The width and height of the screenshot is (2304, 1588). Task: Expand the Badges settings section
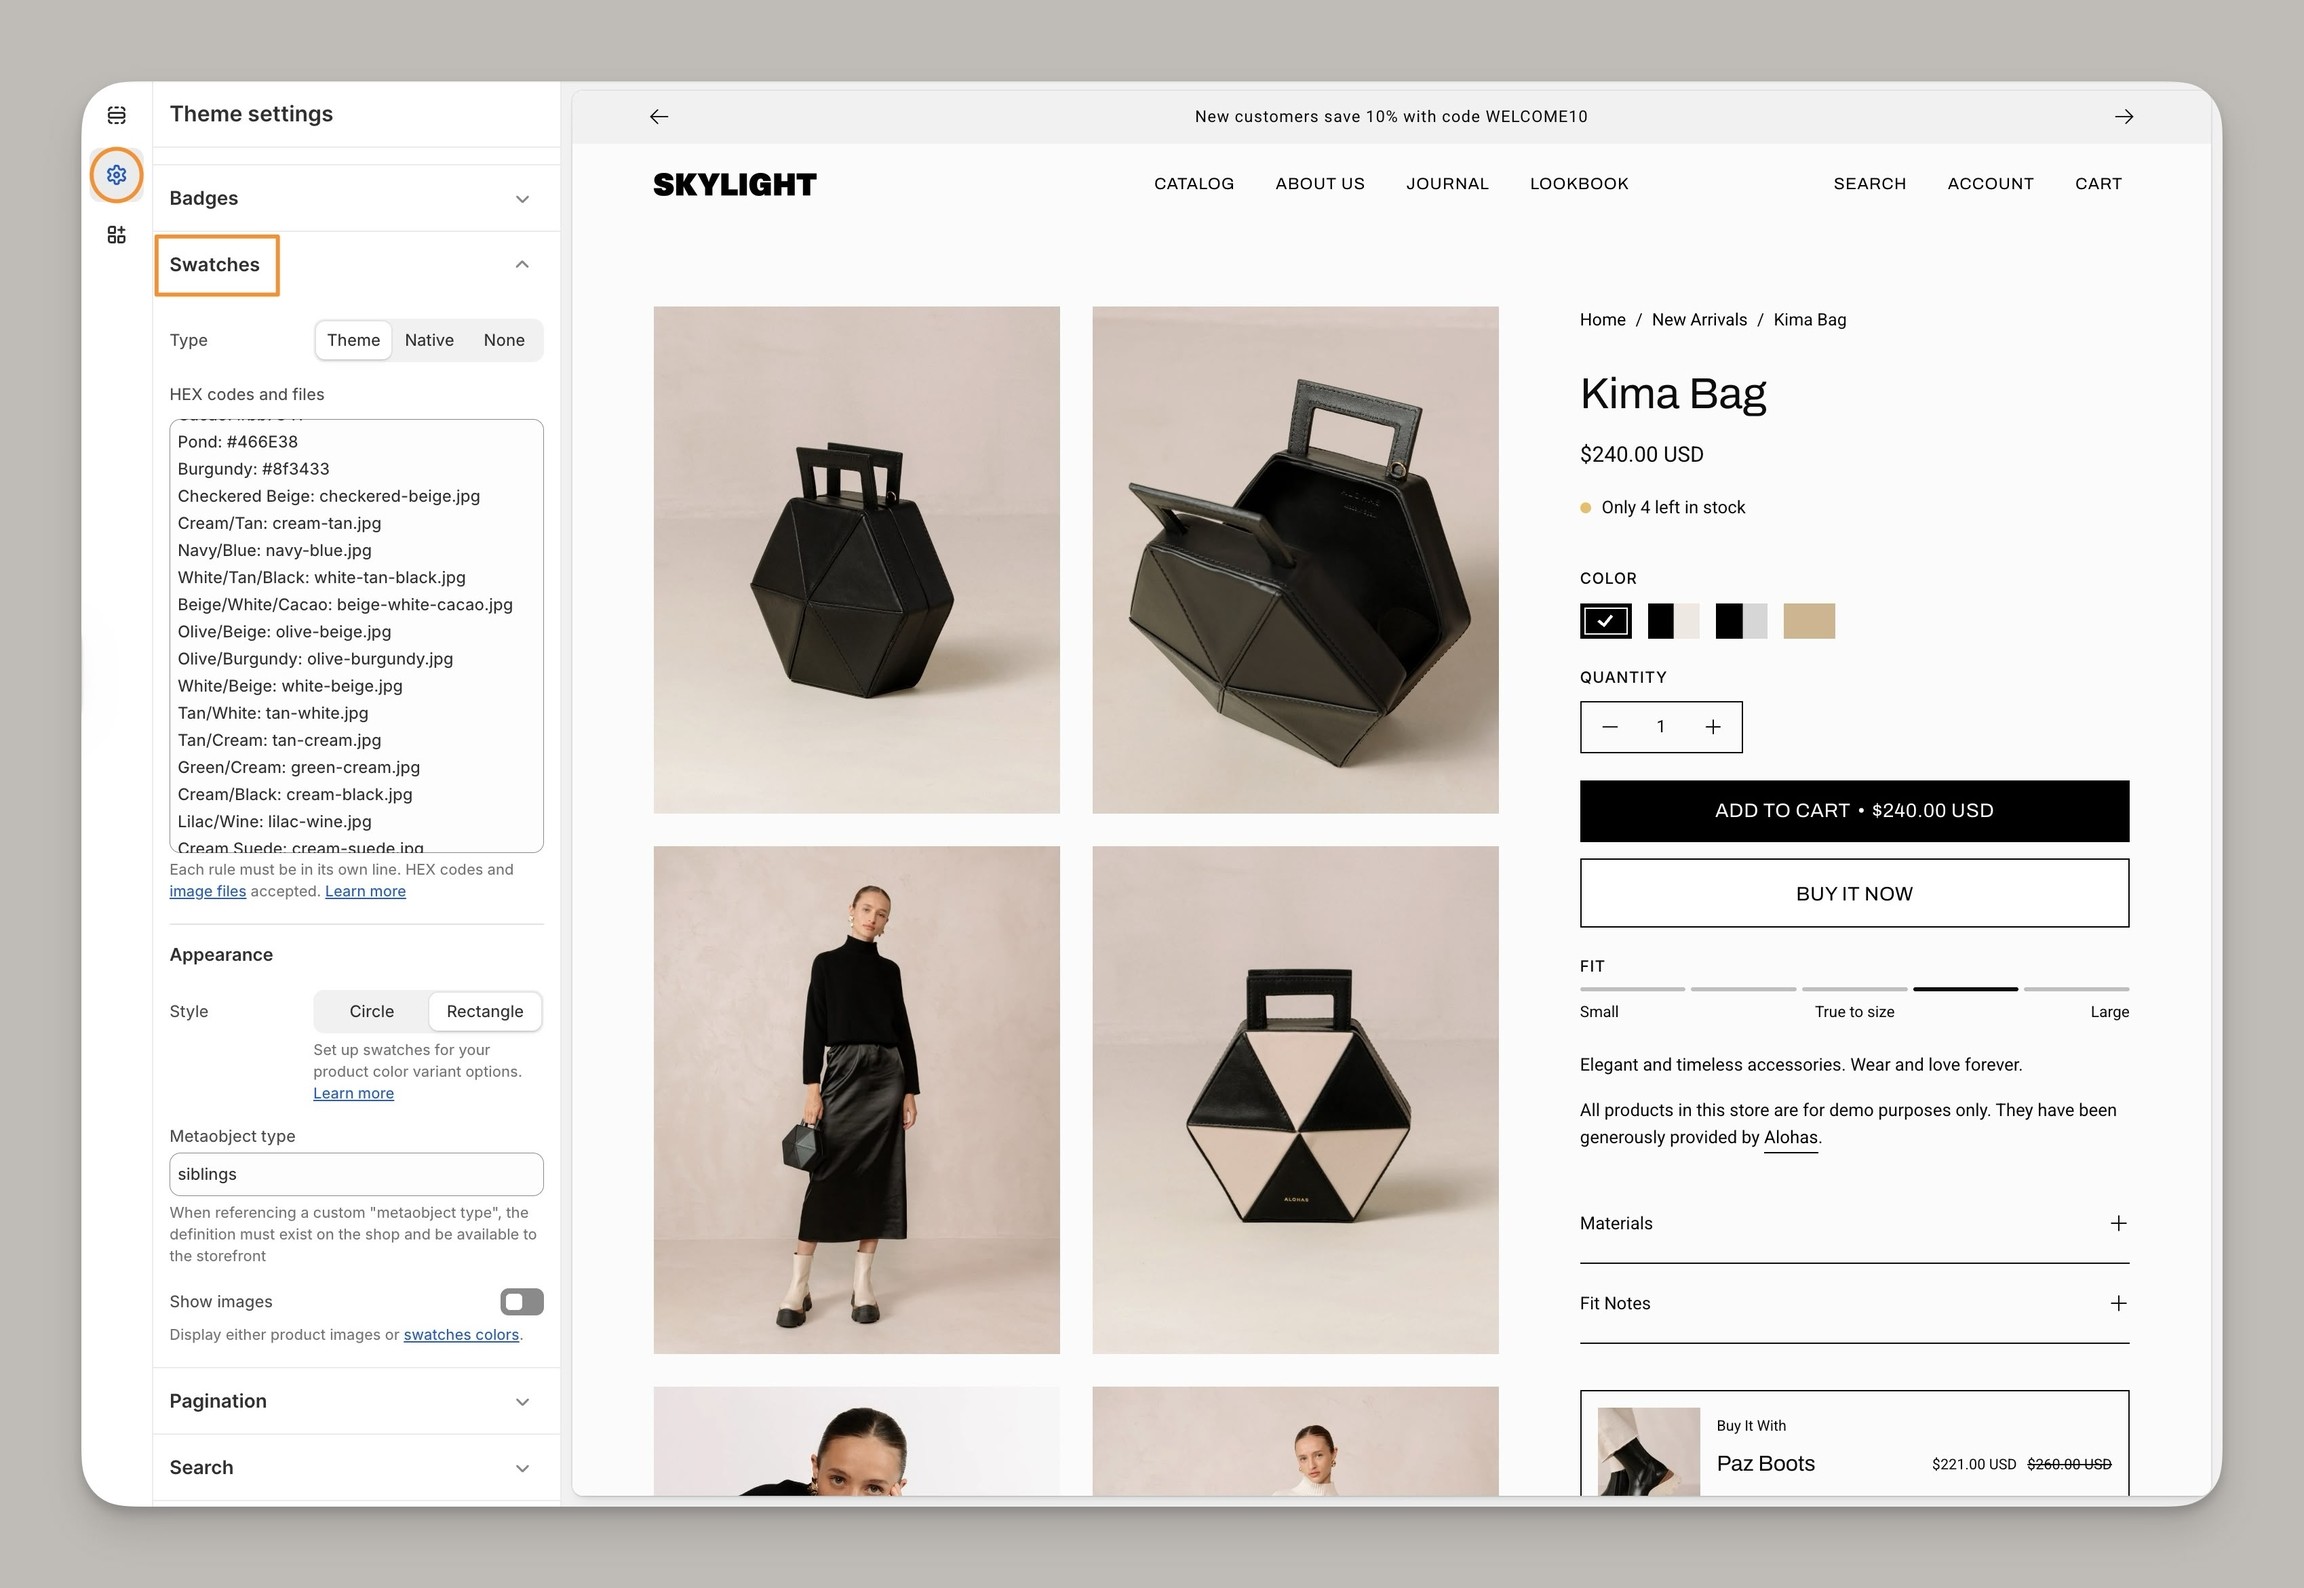[521, 199]
